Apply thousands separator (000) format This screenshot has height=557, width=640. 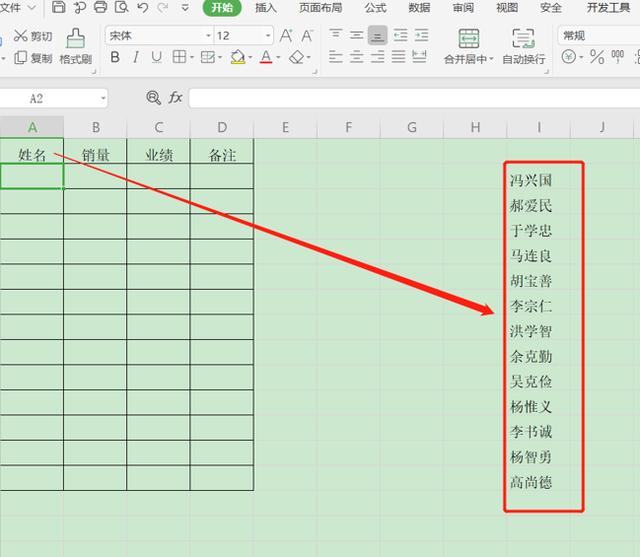617,57
